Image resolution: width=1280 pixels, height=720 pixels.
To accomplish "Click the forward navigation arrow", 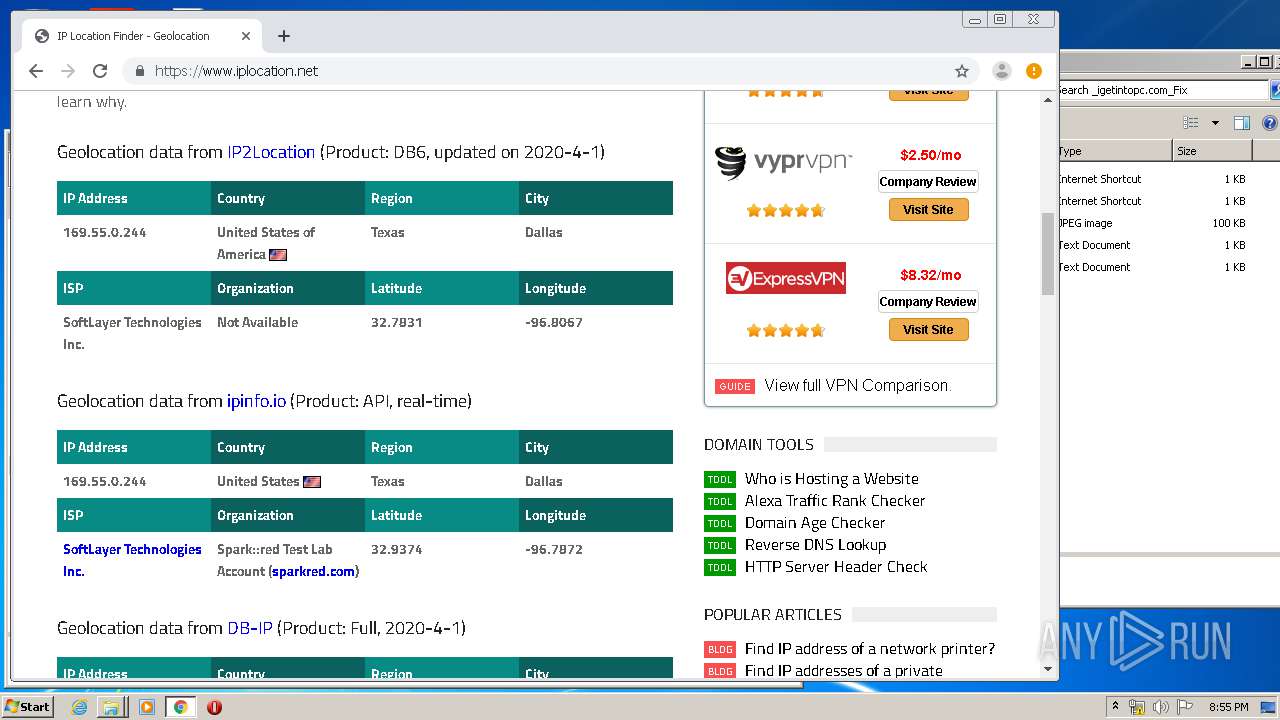I will point(68,71).
